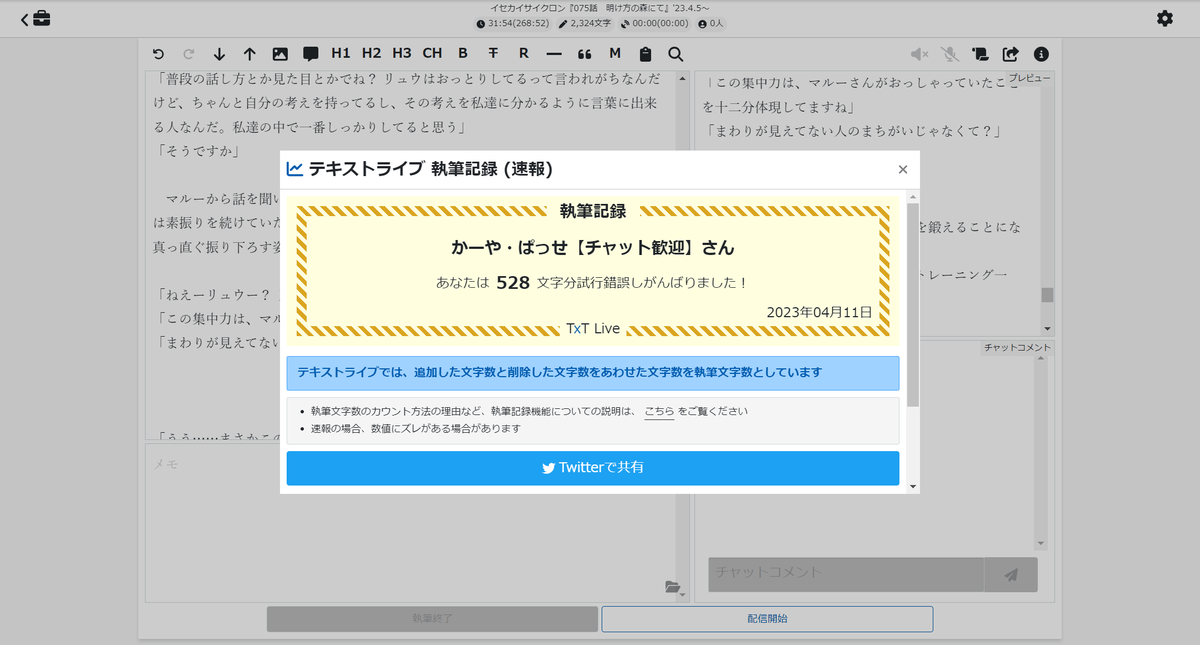Click the プレビュー label on preview pane
1200x645 pixels.
[x=1030, y=78]
